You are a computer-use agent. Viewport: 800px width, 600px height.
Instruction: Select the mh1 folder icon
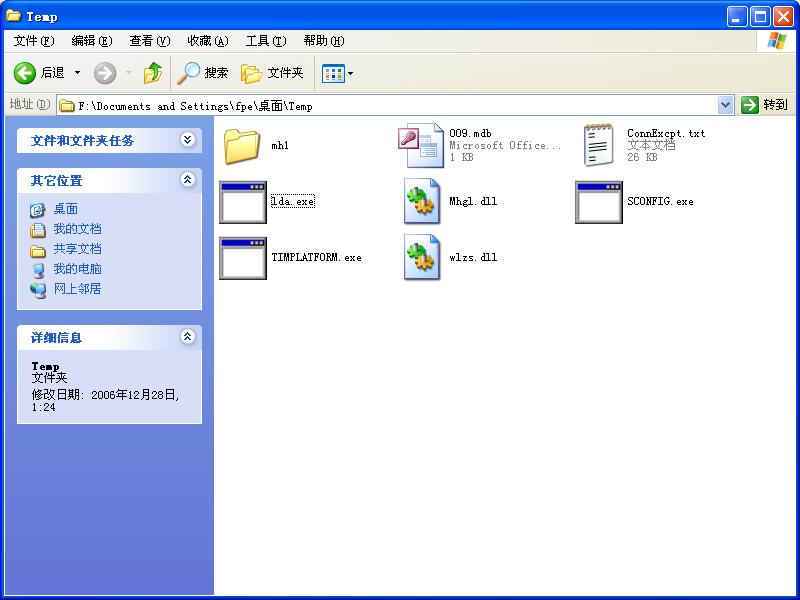242,146
